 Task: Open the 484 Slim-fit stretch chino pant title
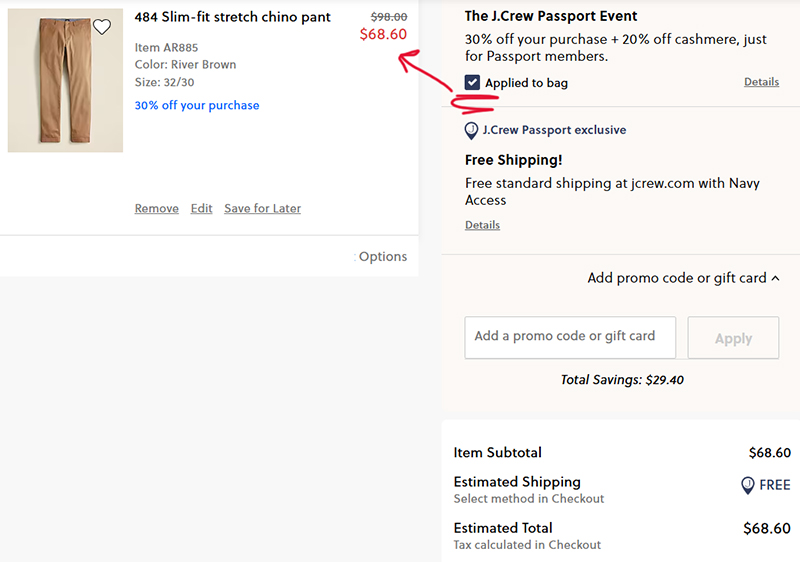coord(233,17)
